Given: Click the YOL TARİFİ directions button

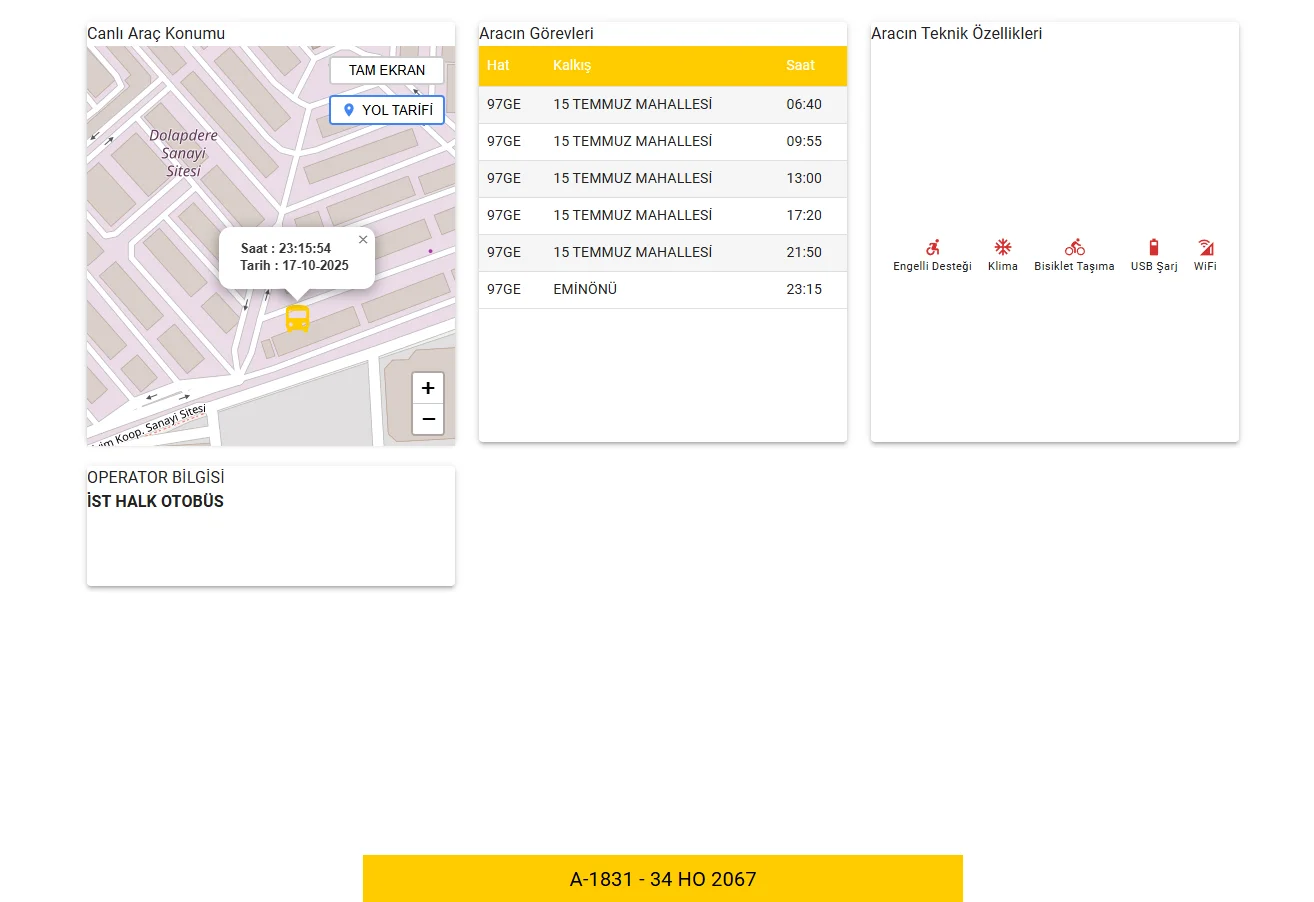Looking at the screenshot, I should pyautogui.click(x=387, y=110).
